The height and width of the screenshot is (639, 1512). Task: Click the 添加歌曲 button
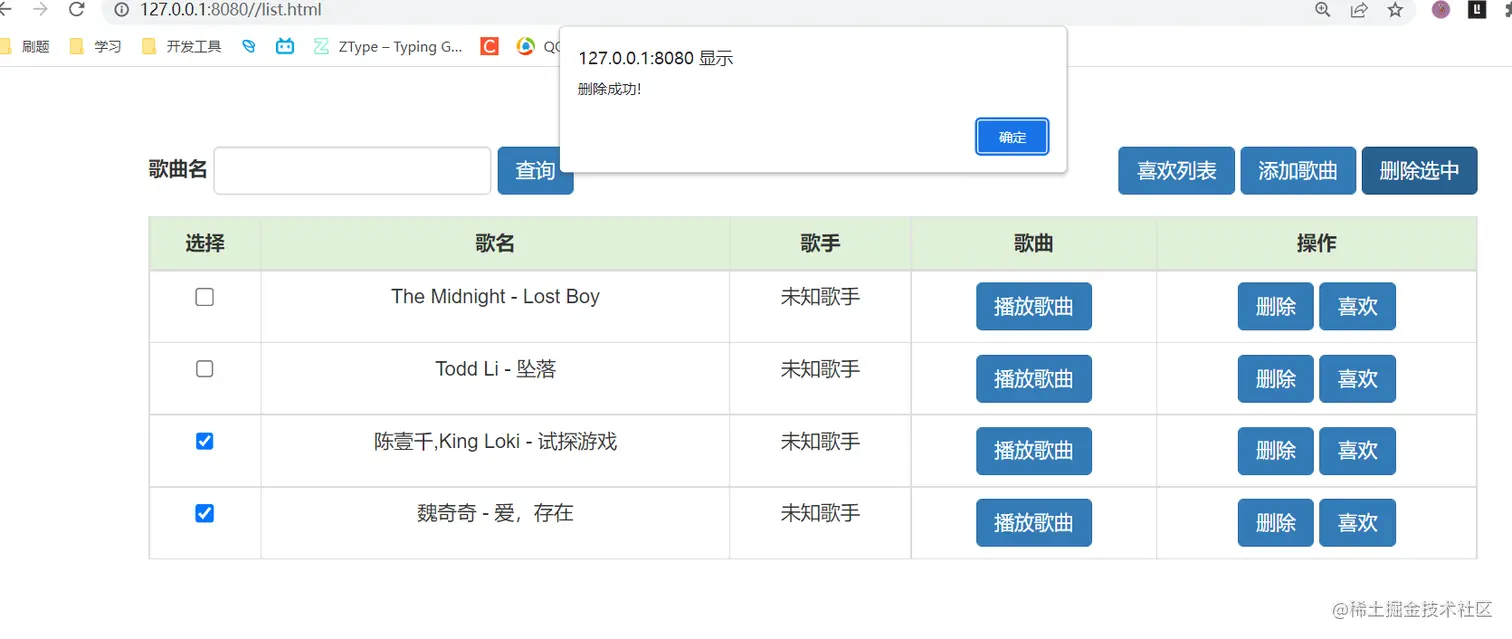click(1298, 171)
